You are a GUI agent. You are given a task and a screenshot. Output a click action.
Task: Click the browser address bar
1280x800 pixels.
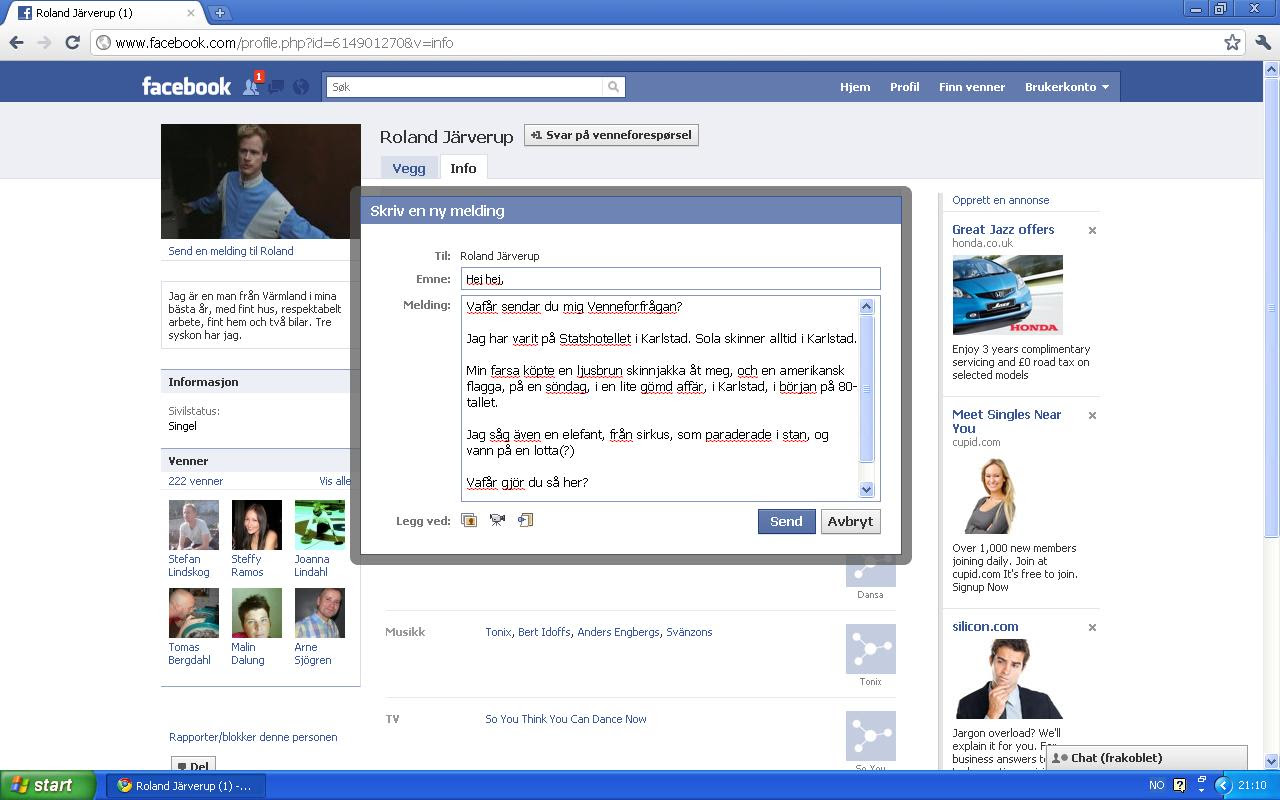pos(660,42)
